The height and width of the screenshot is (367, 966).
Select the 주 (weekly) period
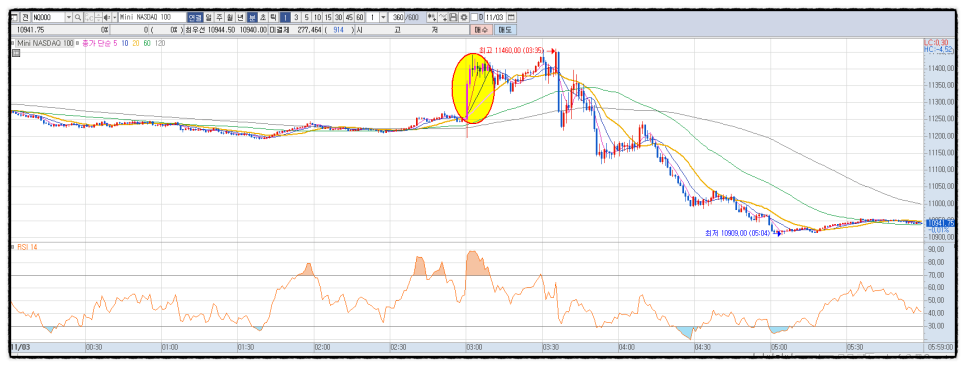click(219, 17)
